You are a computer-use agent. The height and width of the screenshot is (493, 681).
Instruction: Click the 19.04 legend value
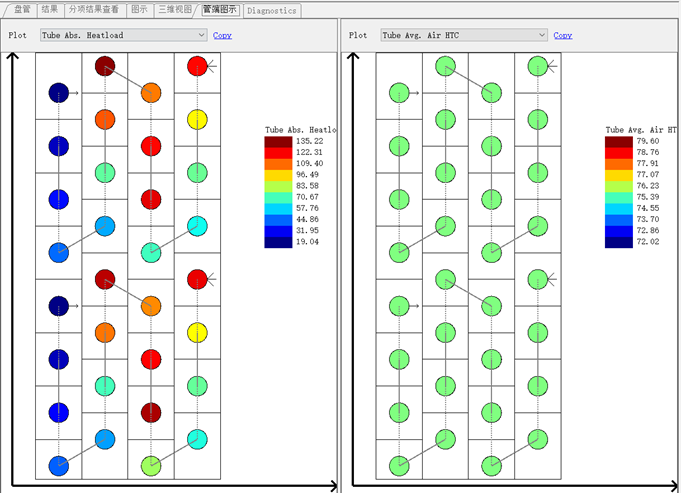307,242
